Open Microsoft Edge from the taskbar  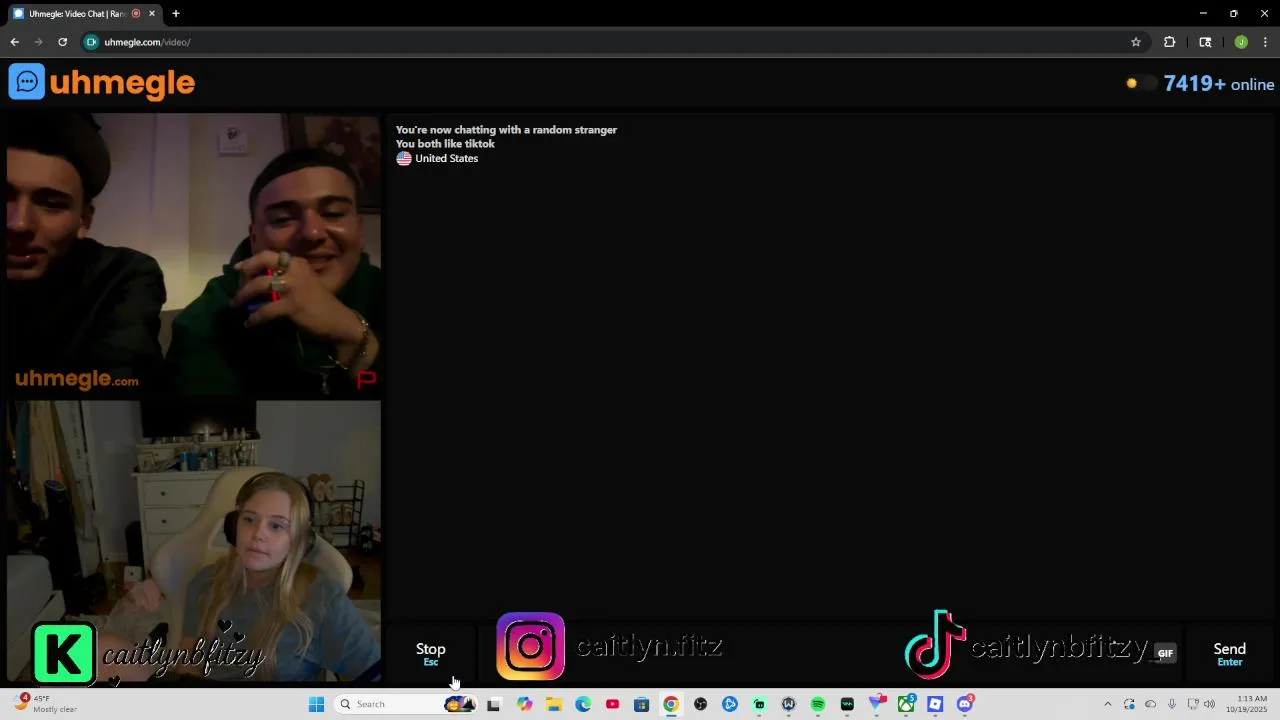point(583,704)
